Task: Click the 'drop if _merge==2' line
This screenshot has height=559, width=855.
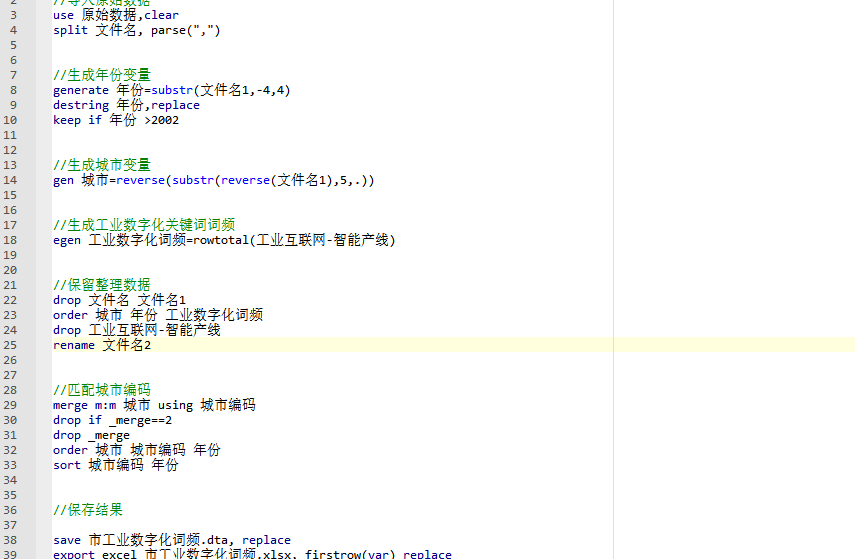Action: pyautogui.click(x=112, y=420)
